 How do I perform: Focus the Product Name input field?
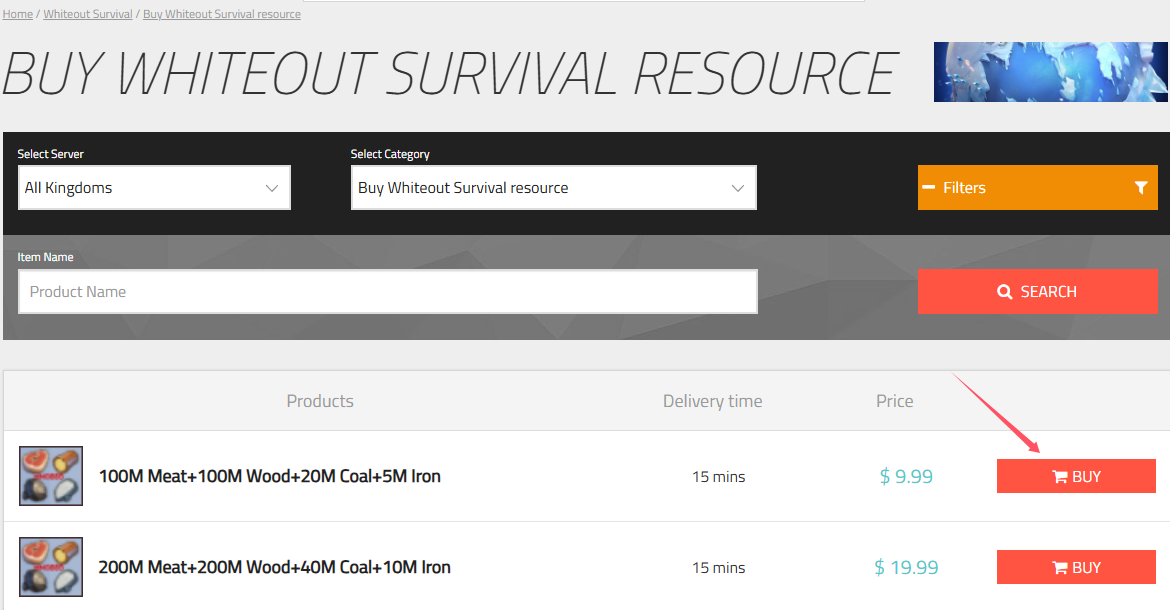click(x=388, y=292)
